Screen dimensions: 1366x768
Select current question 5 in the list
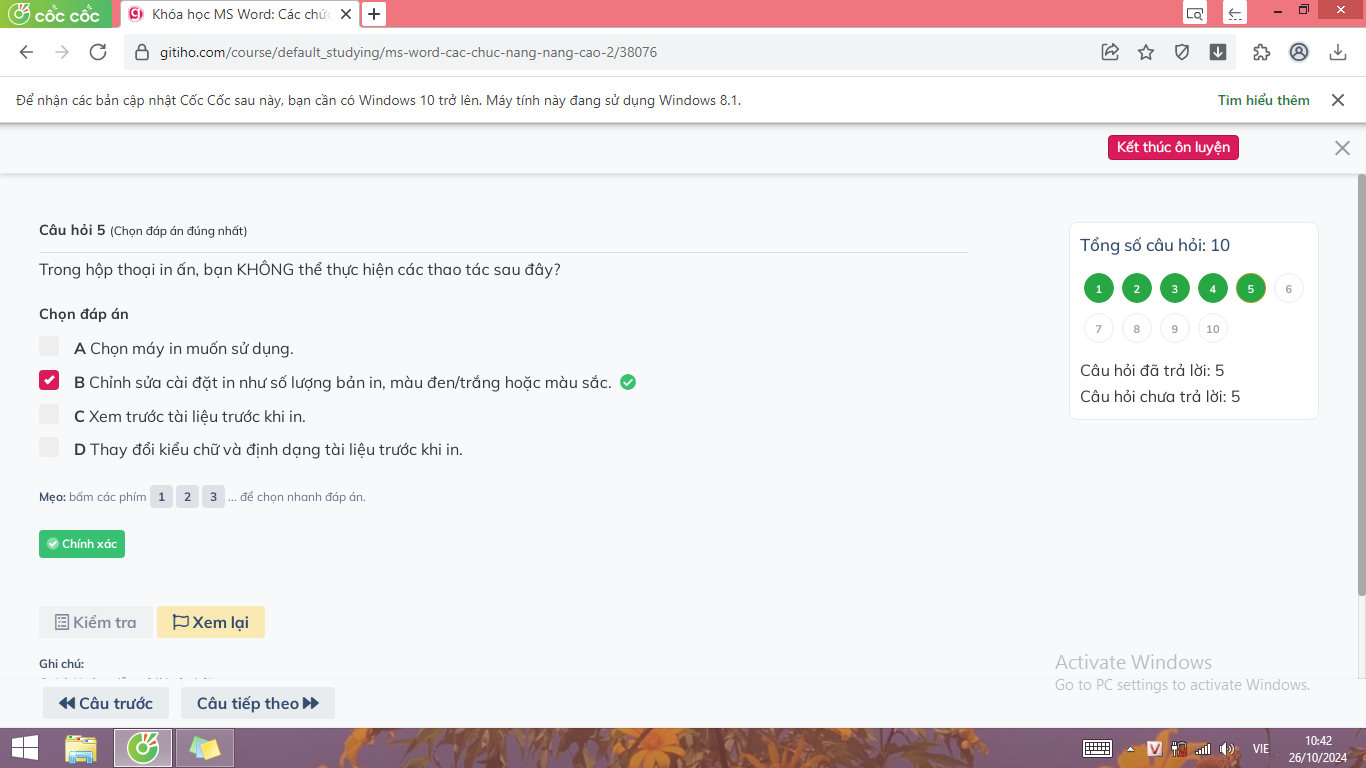tap(1251, 289)
